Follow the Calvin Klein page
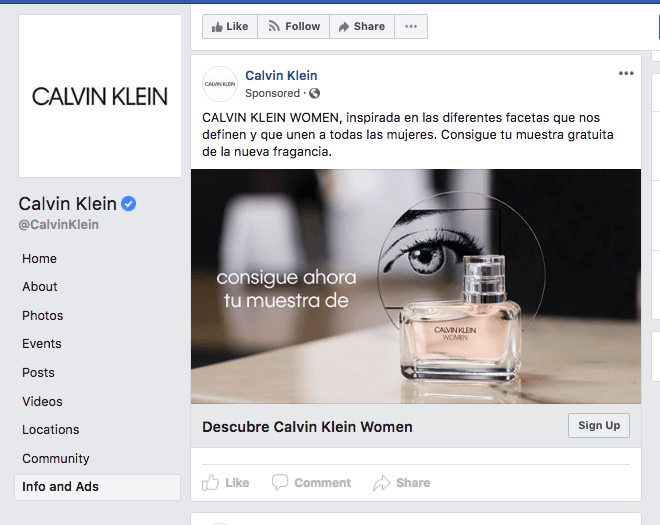 pyautogui.click(x=293, y=27)
